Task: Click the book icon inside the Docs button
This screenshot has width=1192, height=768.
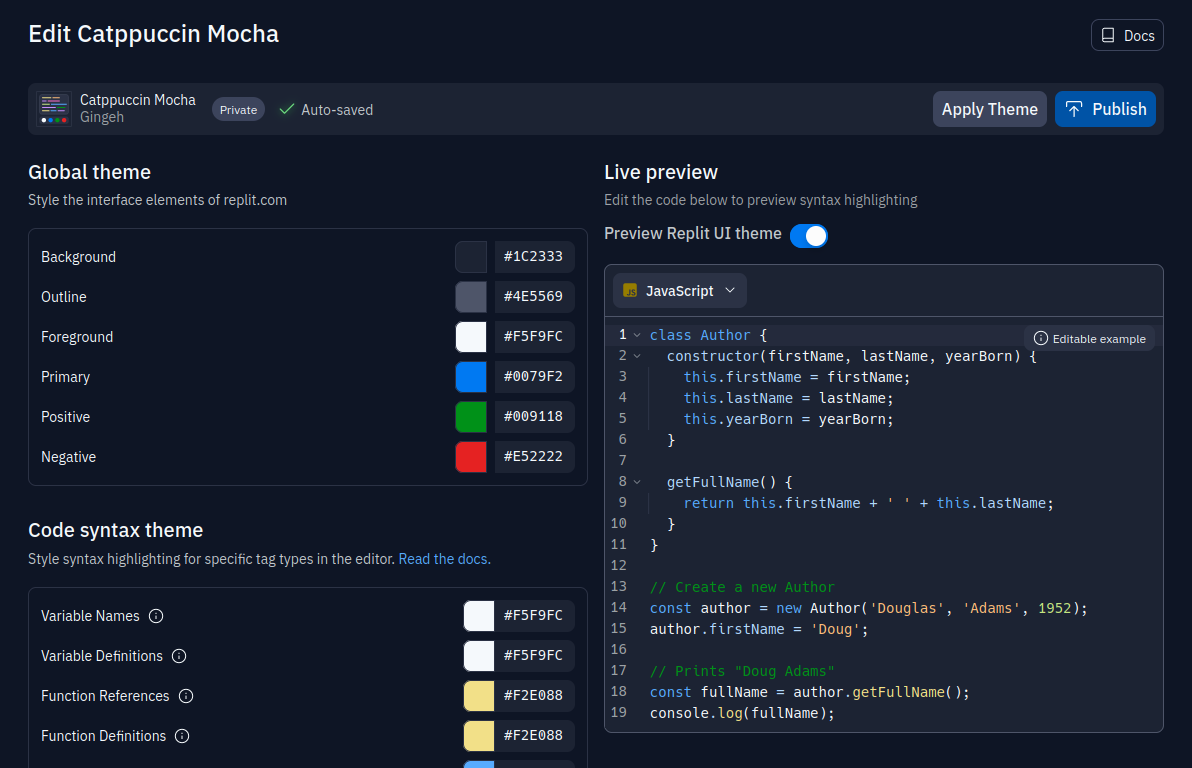Action: coord(1110,35)
